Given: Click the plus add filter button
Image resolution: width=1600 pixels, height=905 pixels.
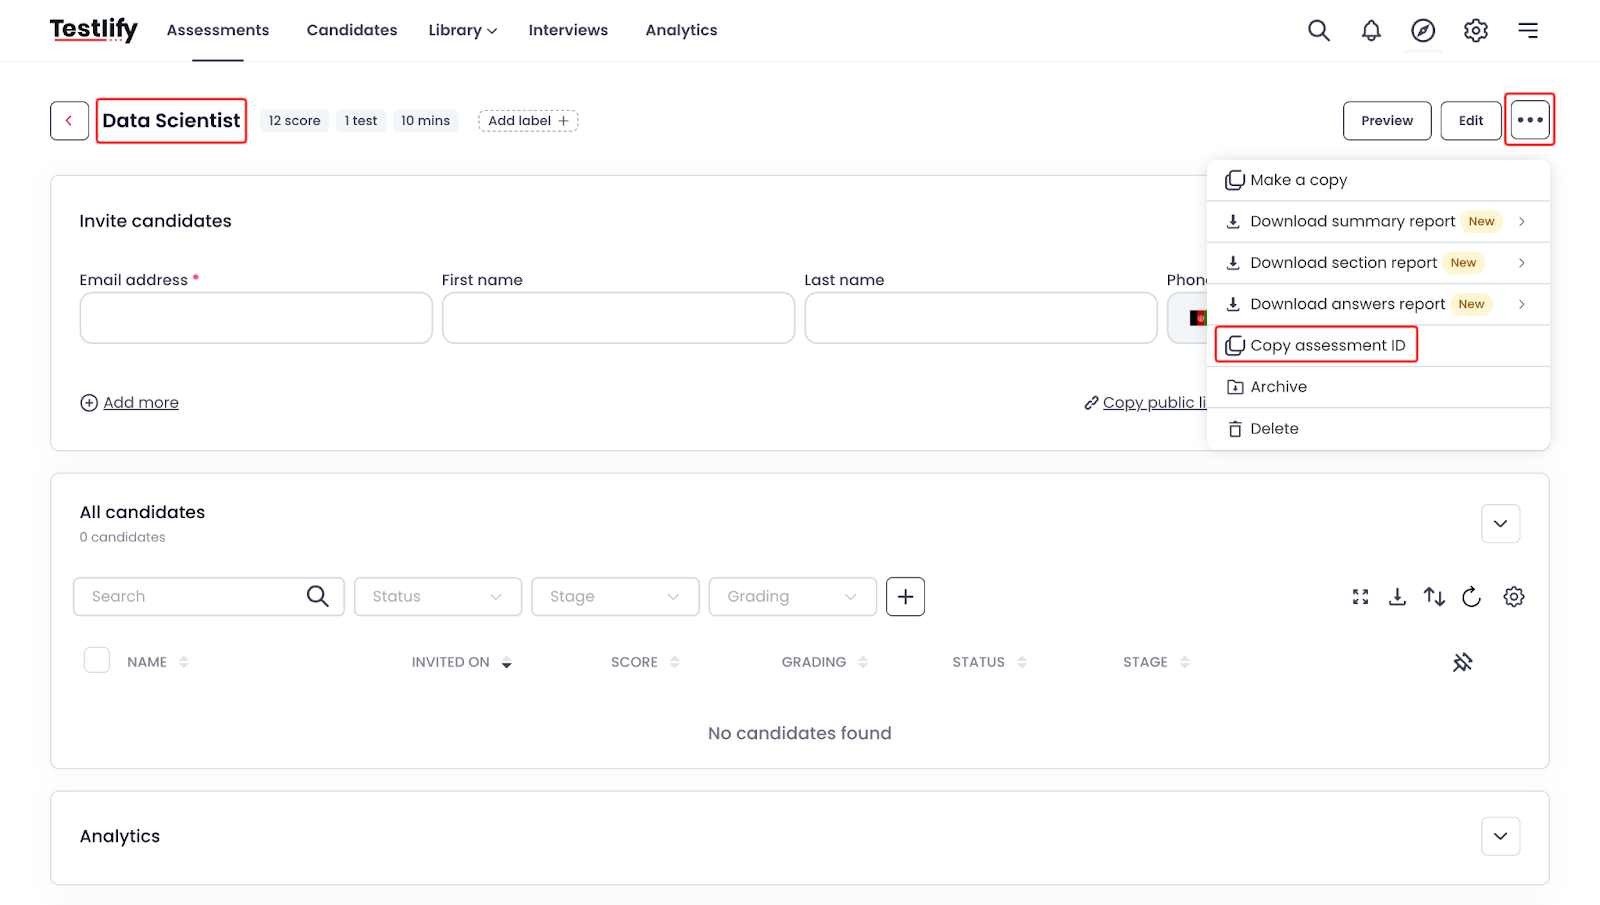Looking at the screenshot, I should [905, 597].
